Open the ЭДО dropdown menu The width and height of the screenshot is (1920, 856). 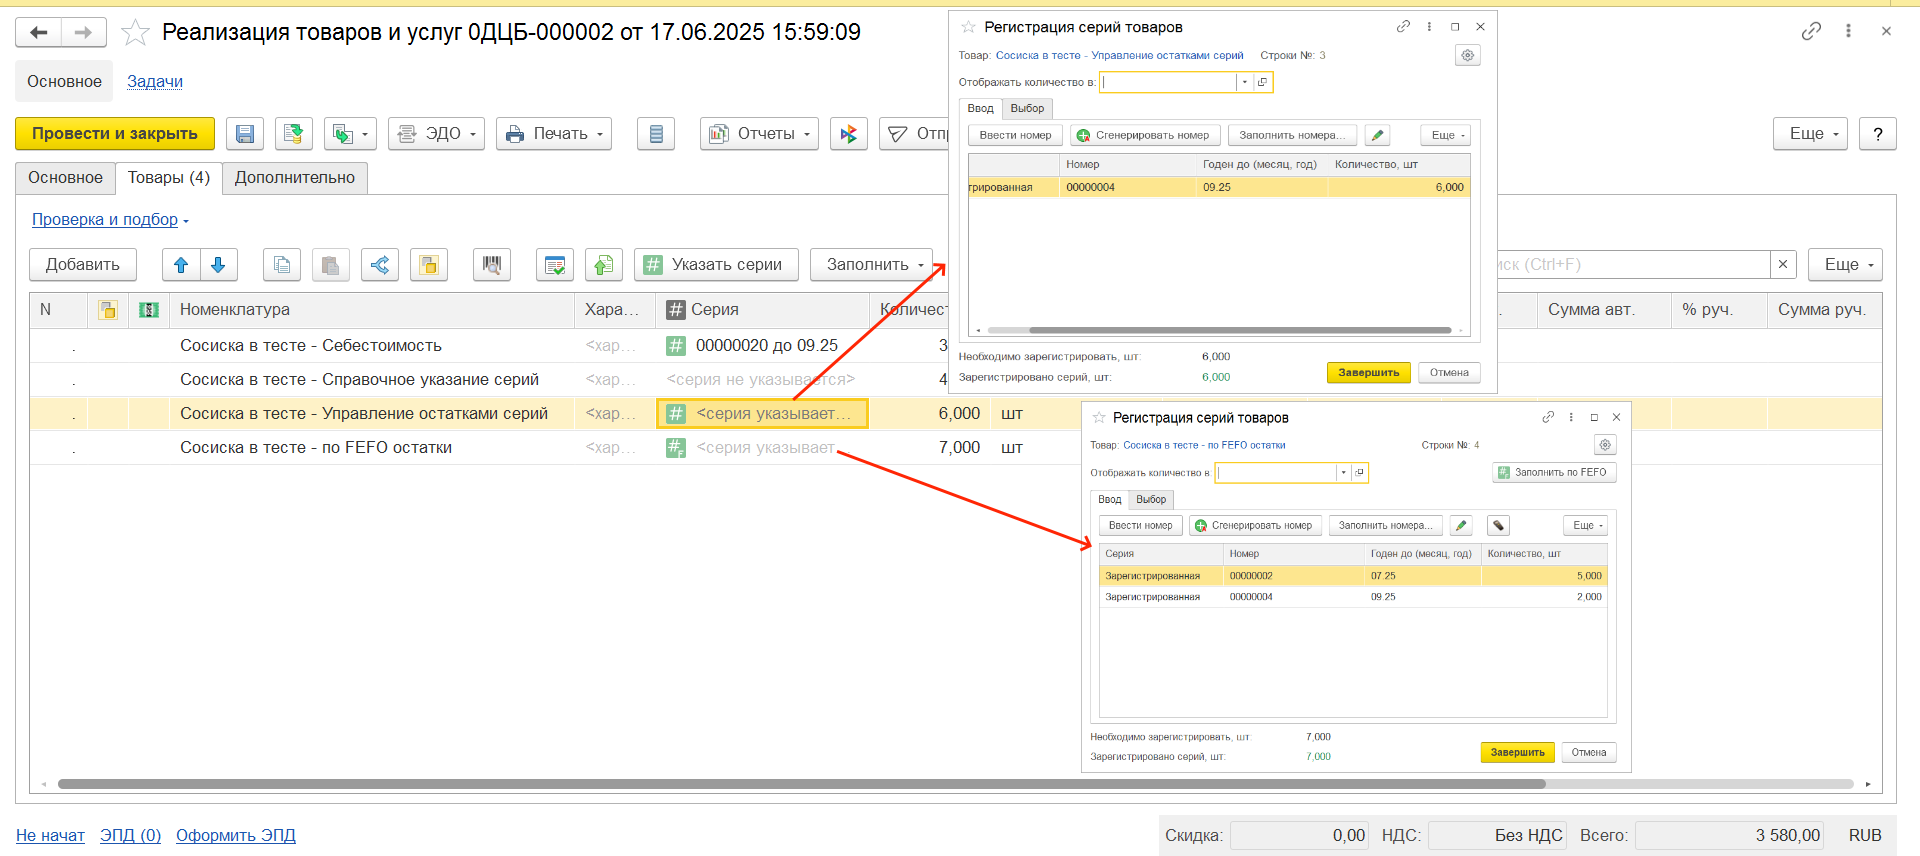[436, 134]
